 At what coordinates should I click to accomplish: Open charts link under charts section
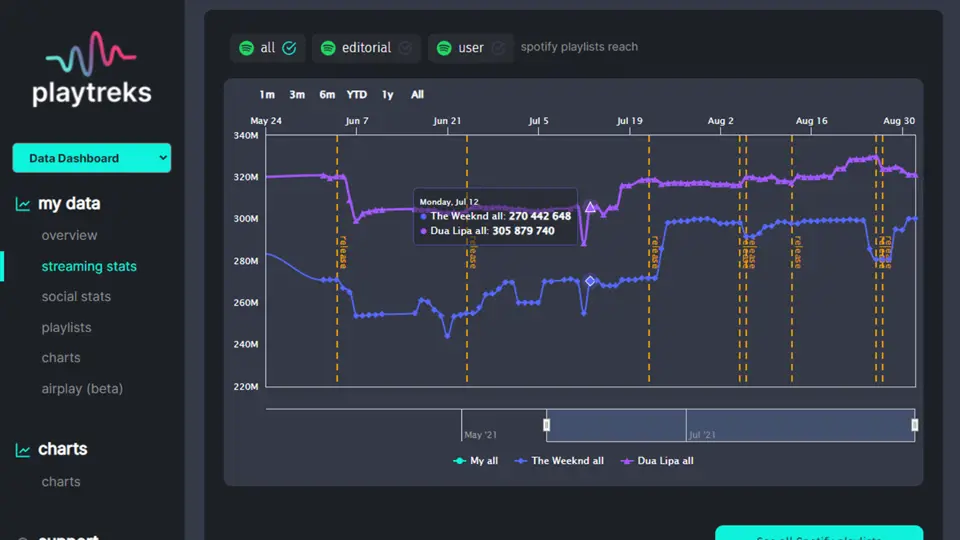coord(61,482)
